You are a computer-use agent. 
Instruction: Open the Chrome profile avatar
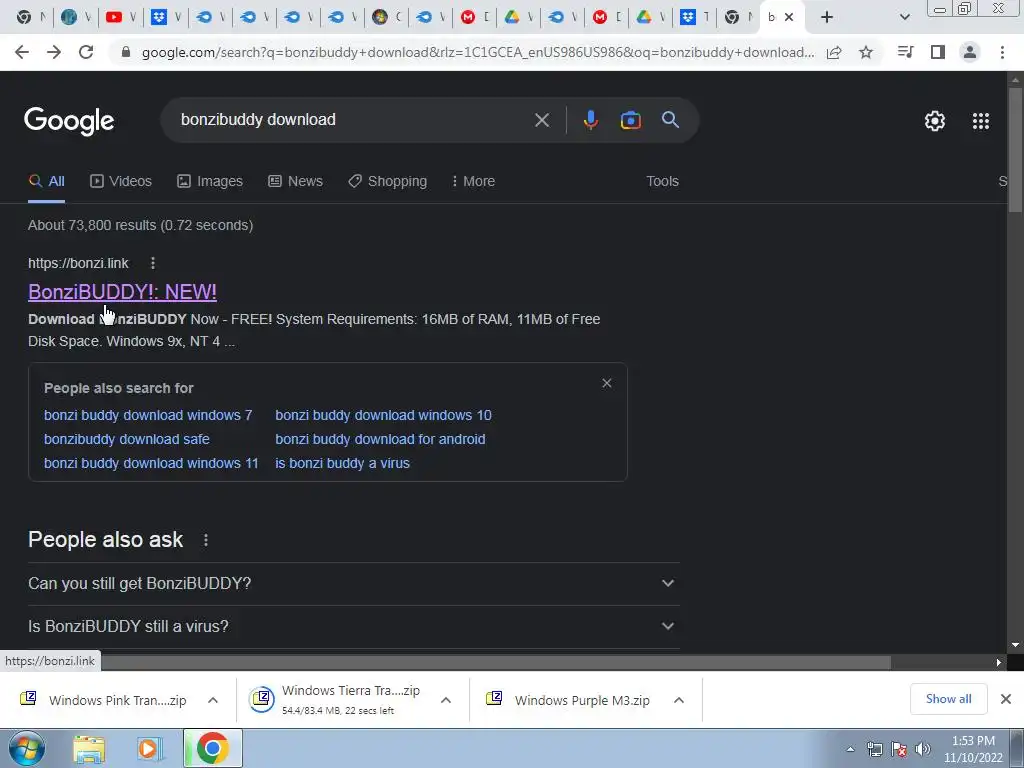point(970,52)
